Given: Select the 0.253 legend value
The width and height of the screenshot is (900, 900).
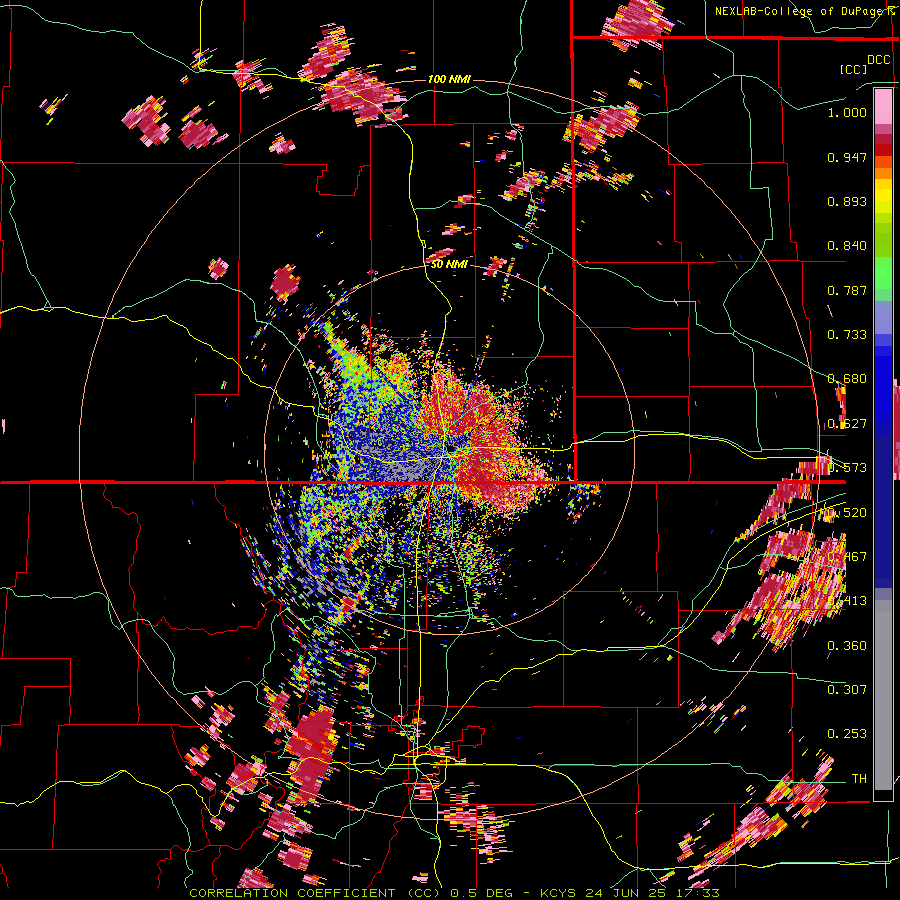Looking at the screenshot, I should (x=847, y=734).
